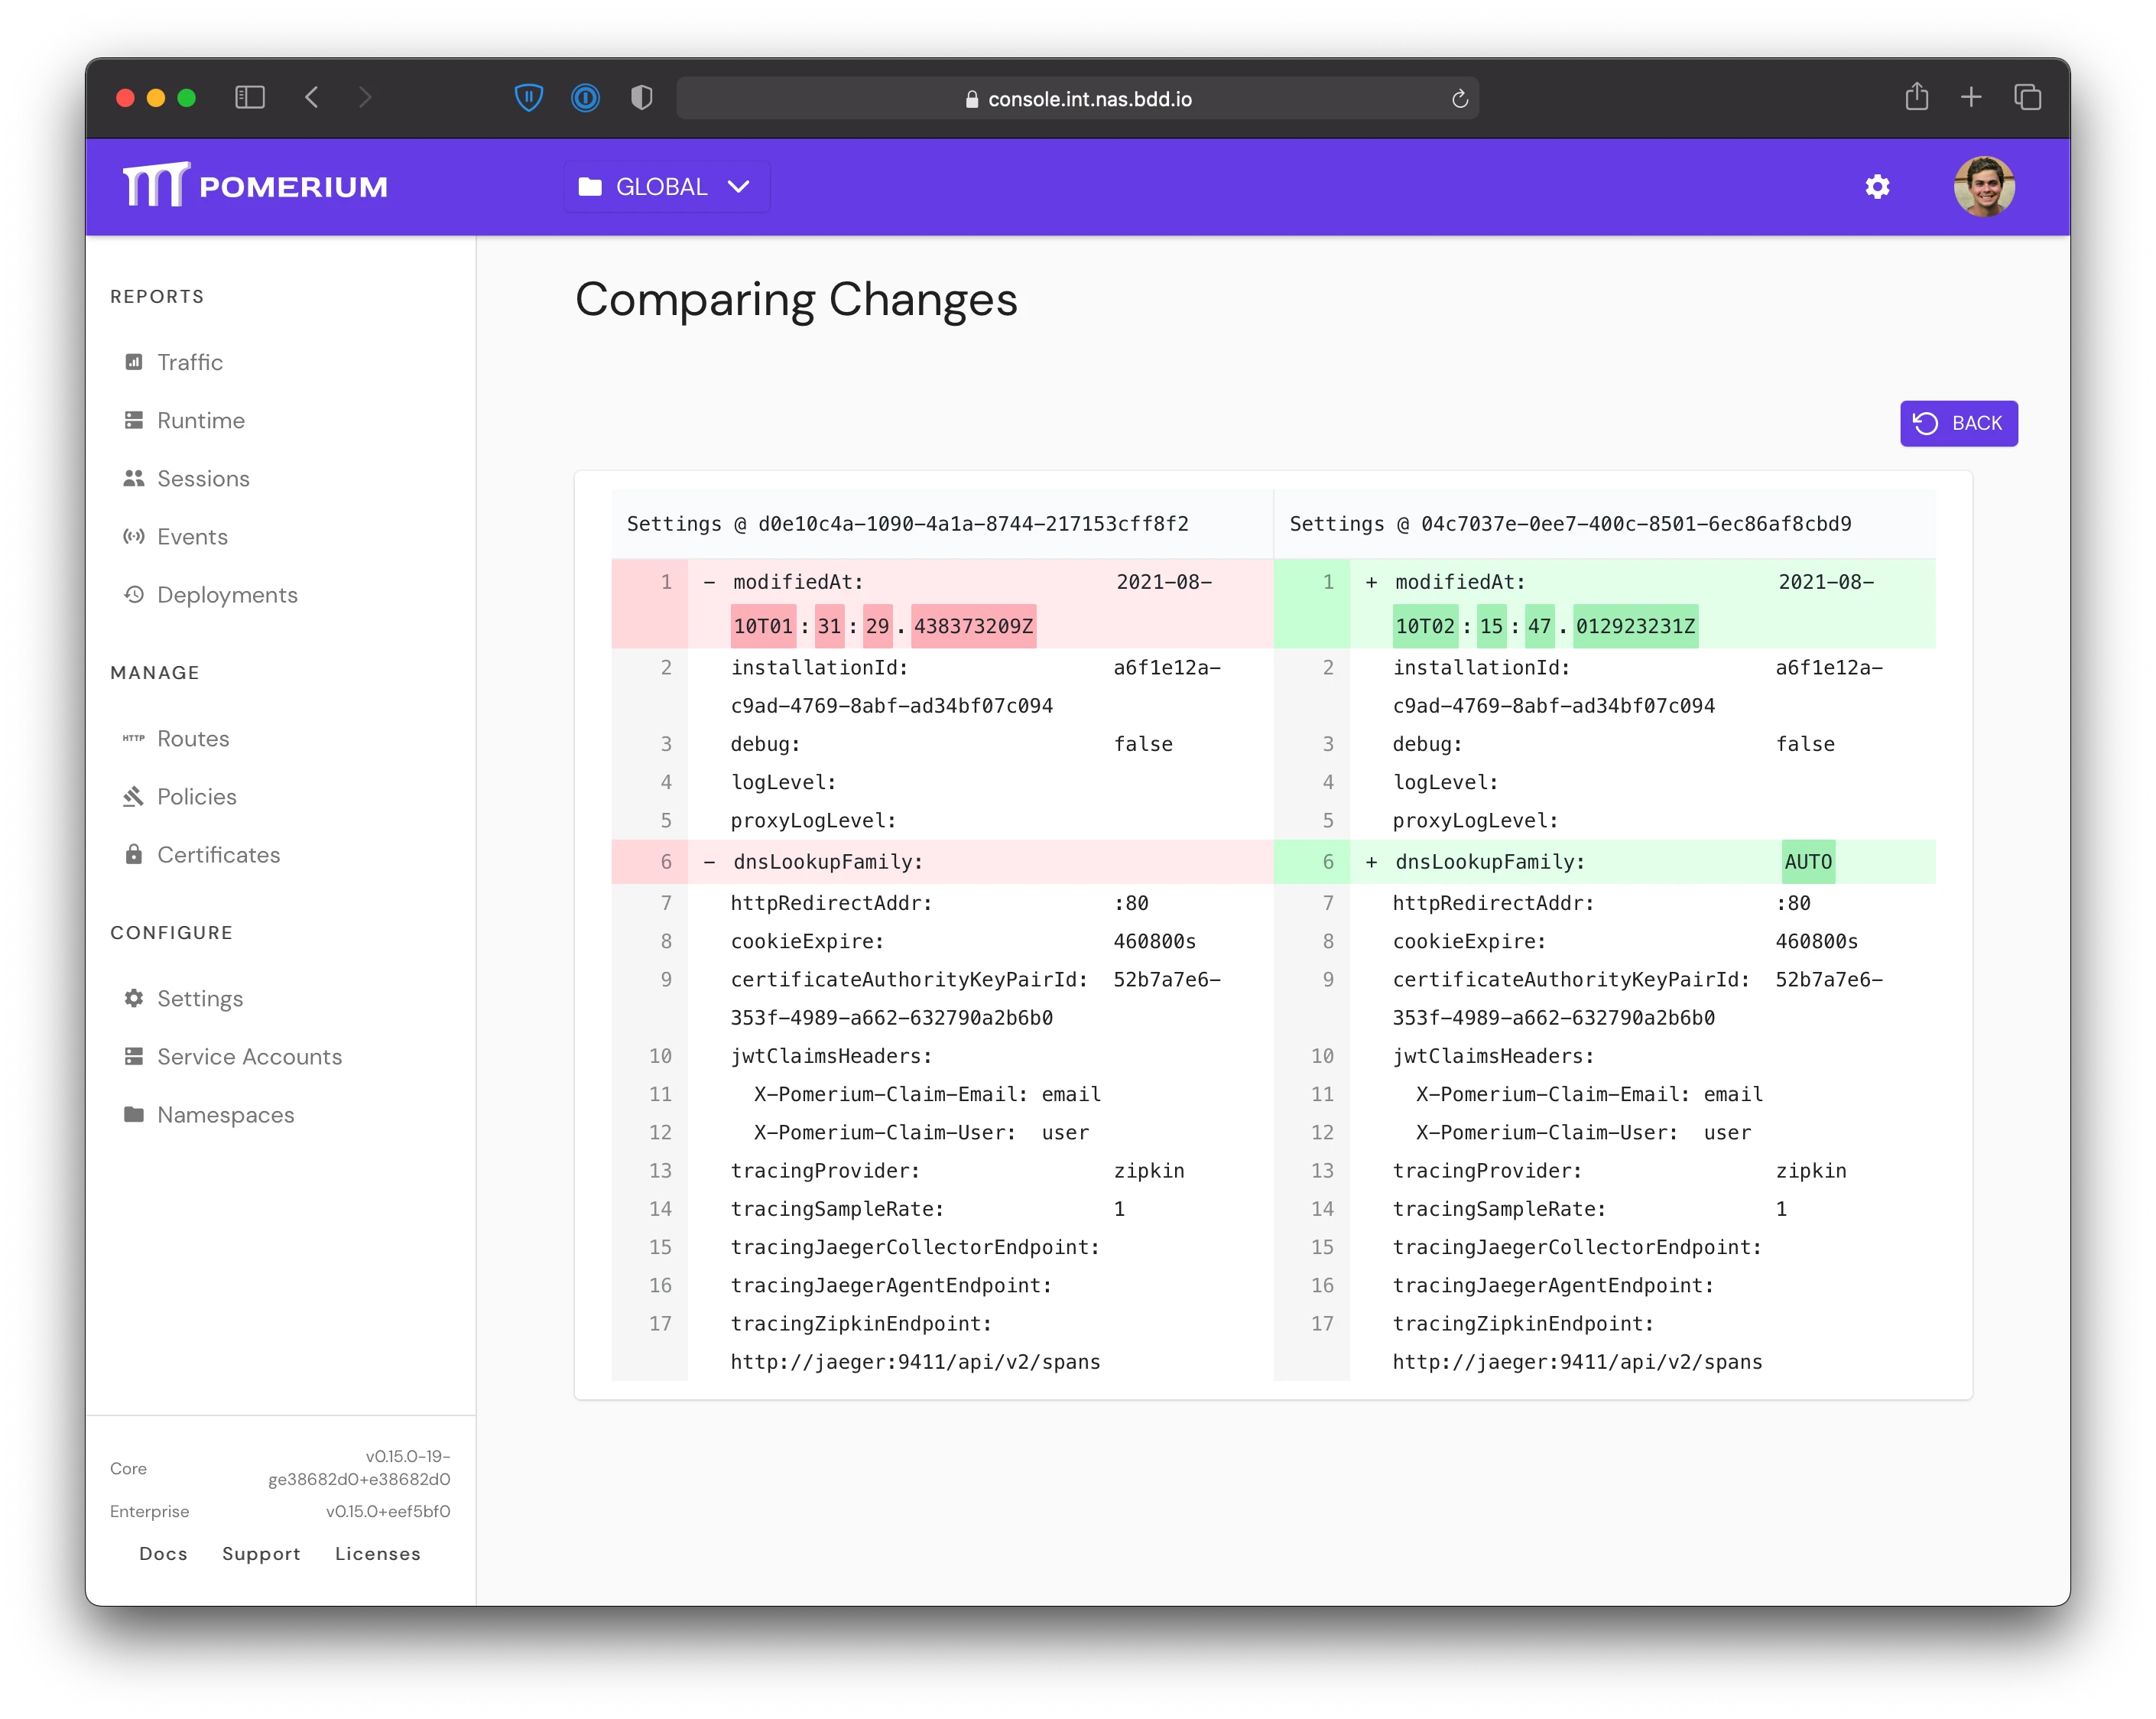
Task: Click the Pomerium logo
Action: coord(255,186)
